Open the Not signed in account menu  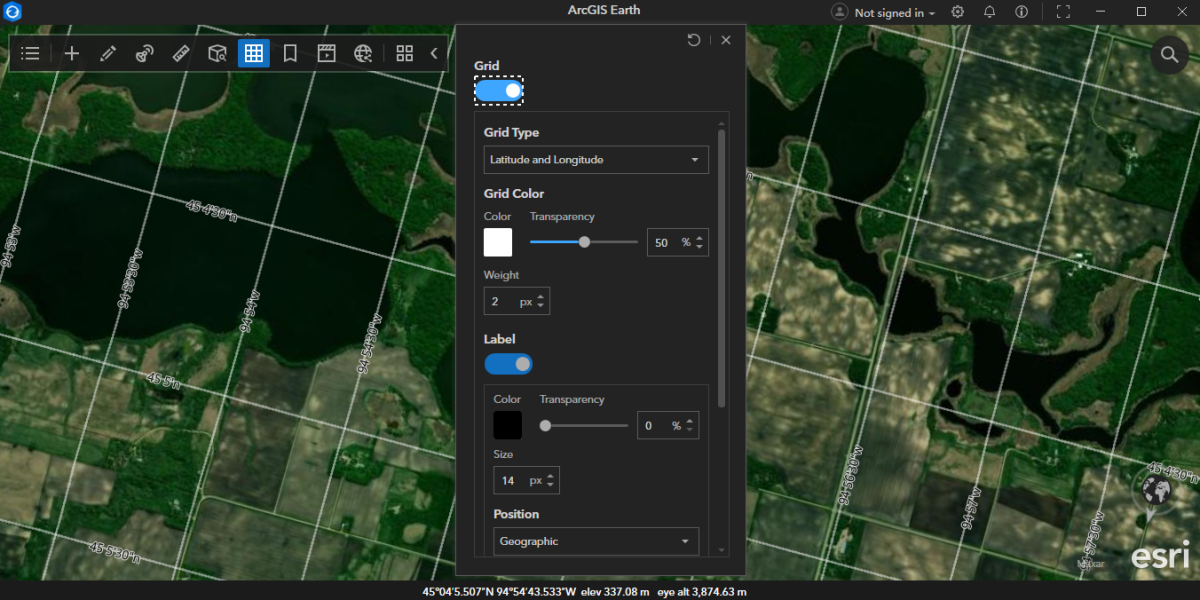tap(884, 13)
